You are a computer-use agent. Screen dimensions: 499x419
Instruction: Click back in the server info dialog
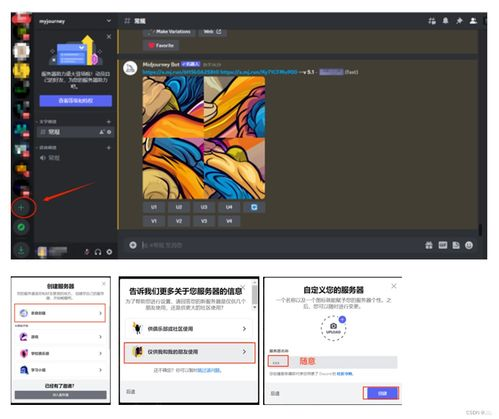[131, 392]
